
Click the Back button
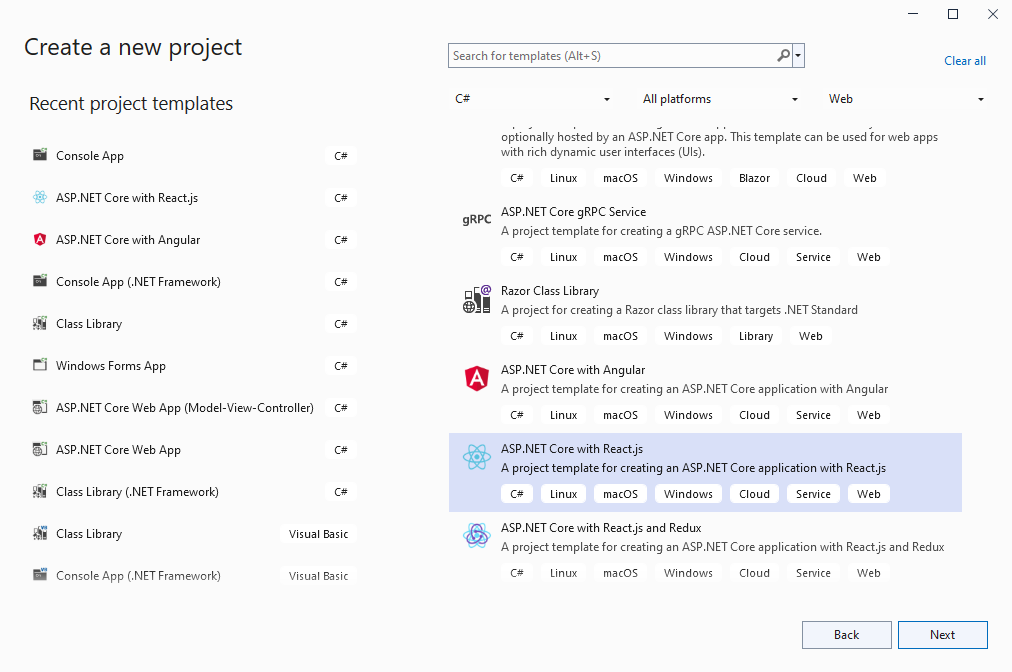tap(847, 635)
